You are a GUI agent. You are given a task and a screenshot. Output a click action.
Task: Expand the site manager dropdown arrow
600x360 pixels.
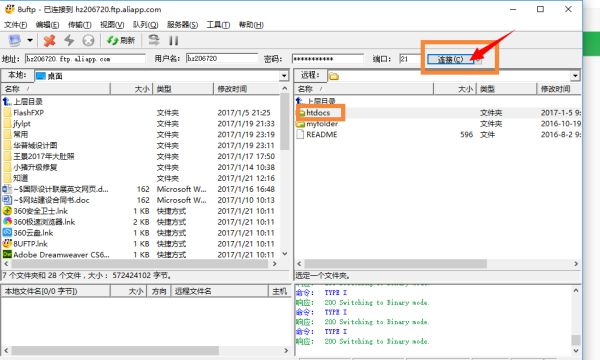[30, 40]
